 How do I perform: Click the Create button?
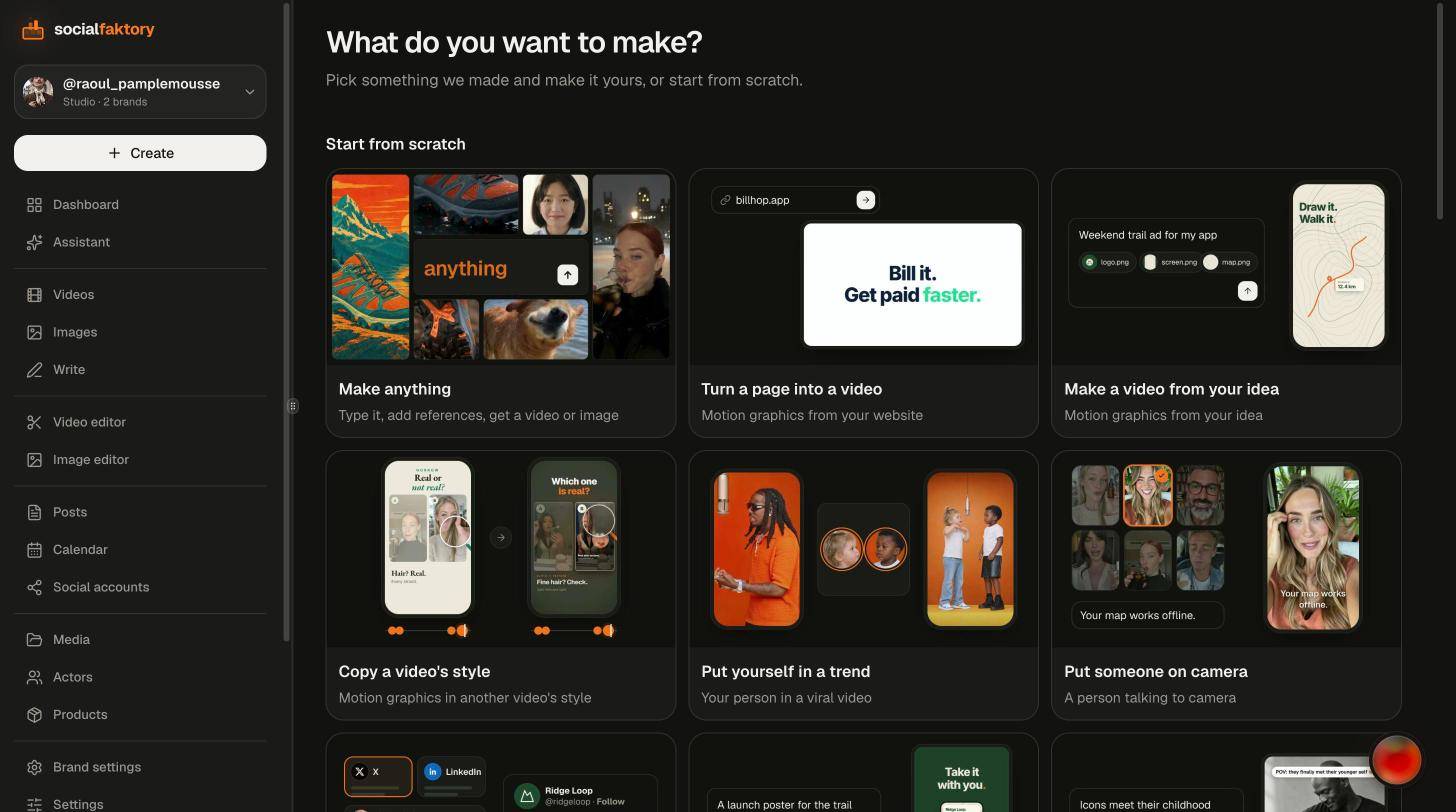[x=140, y=153]
